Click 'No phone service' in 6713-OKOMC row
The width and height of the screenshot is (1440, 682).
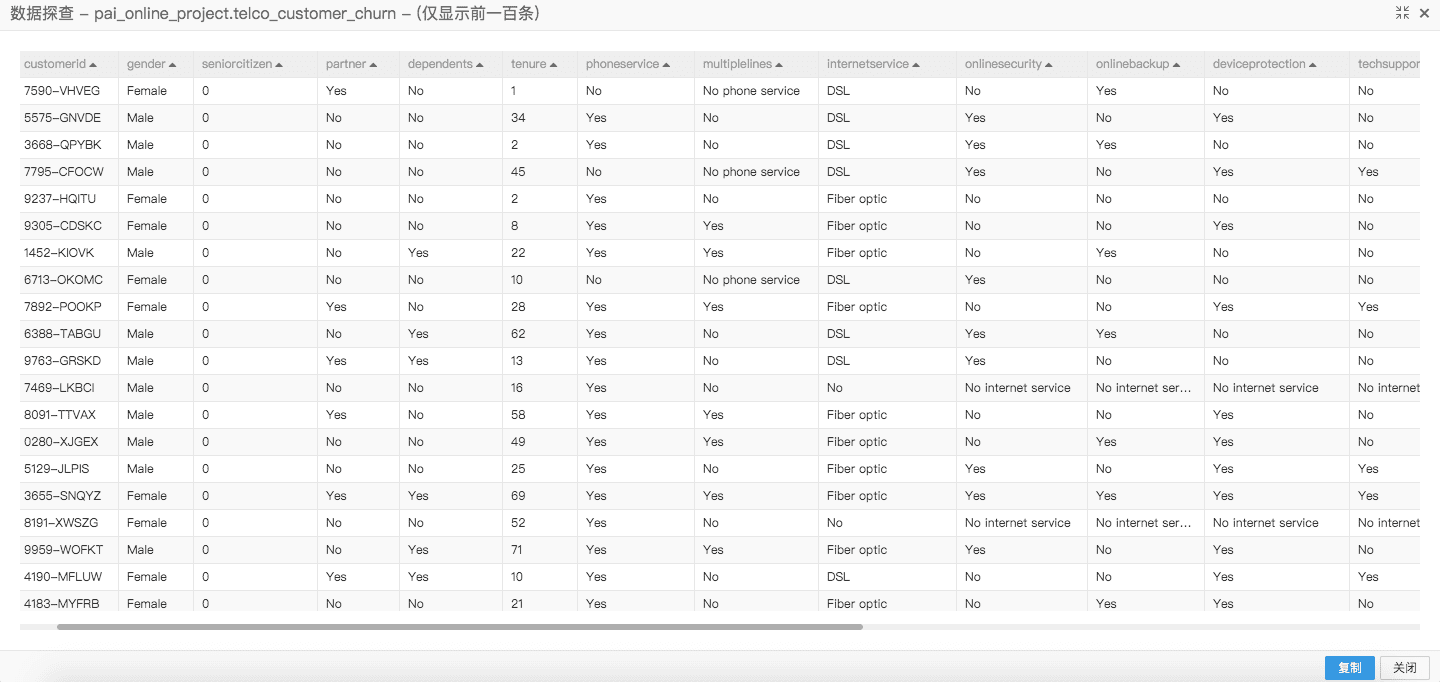(x=751, y=280)
